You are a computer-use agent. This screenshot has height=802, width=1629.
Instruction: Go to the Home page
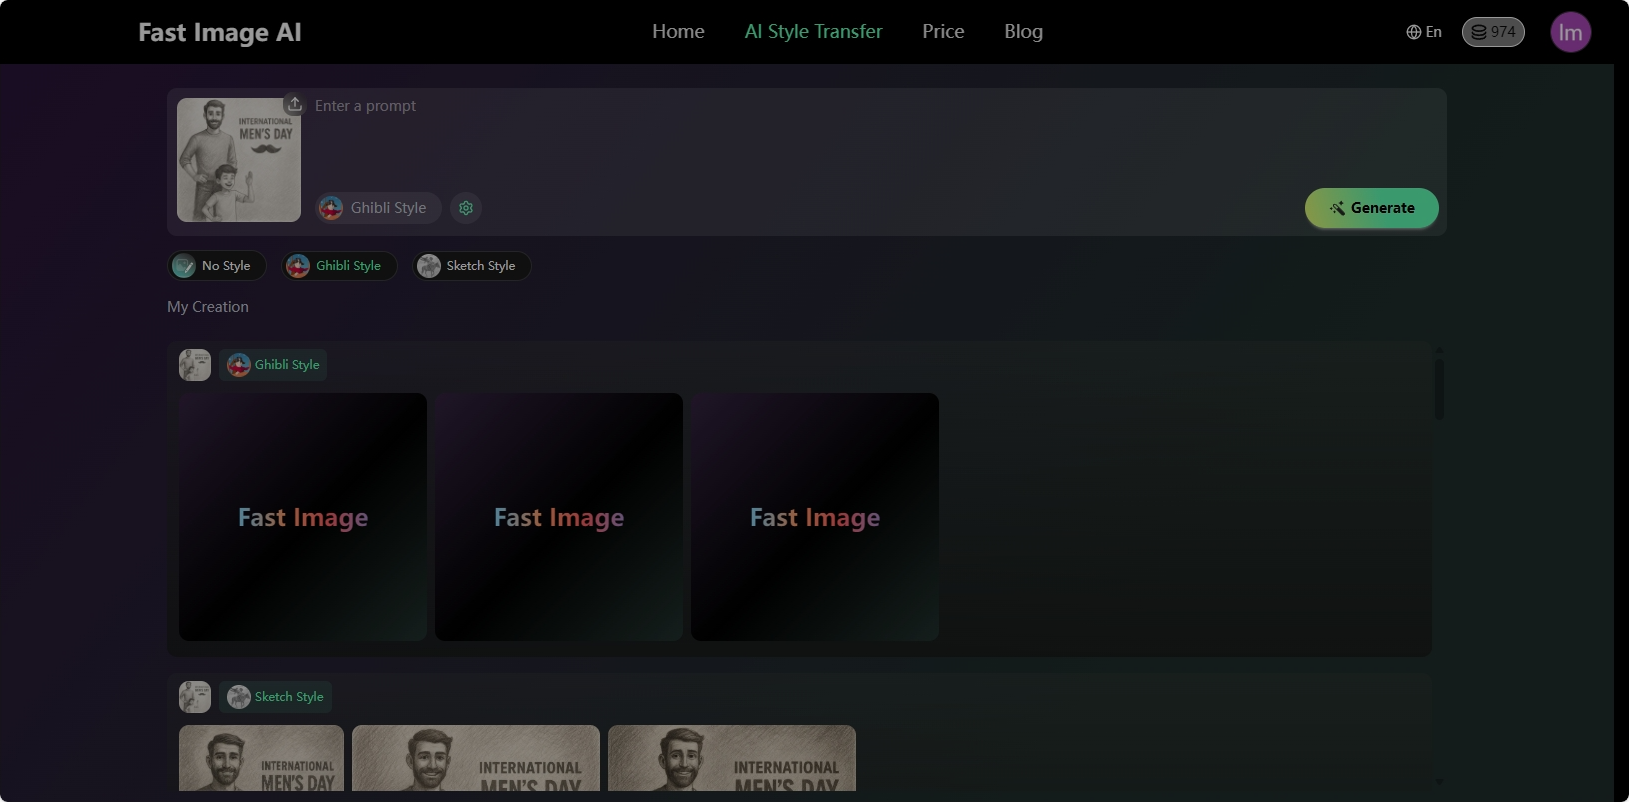pyautogui.click(x=678, y=32)
